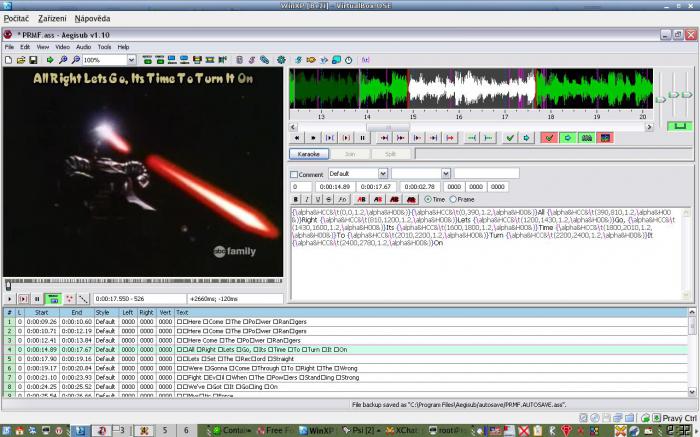Open the actor name dropdown
The image size is (700, 437).
(x=446, y=174)
